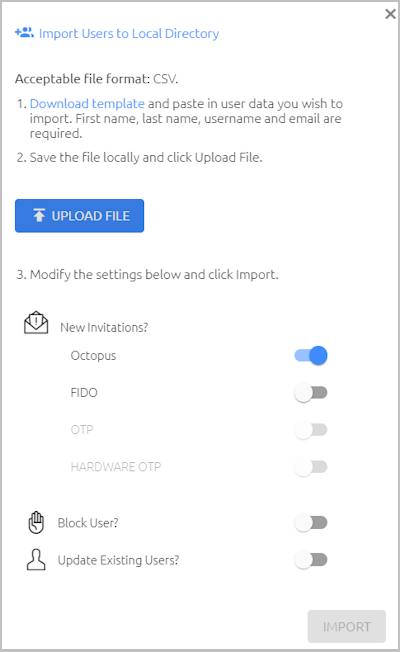
Task: Click the UPLOAD FILE button text
Action: 91,216
